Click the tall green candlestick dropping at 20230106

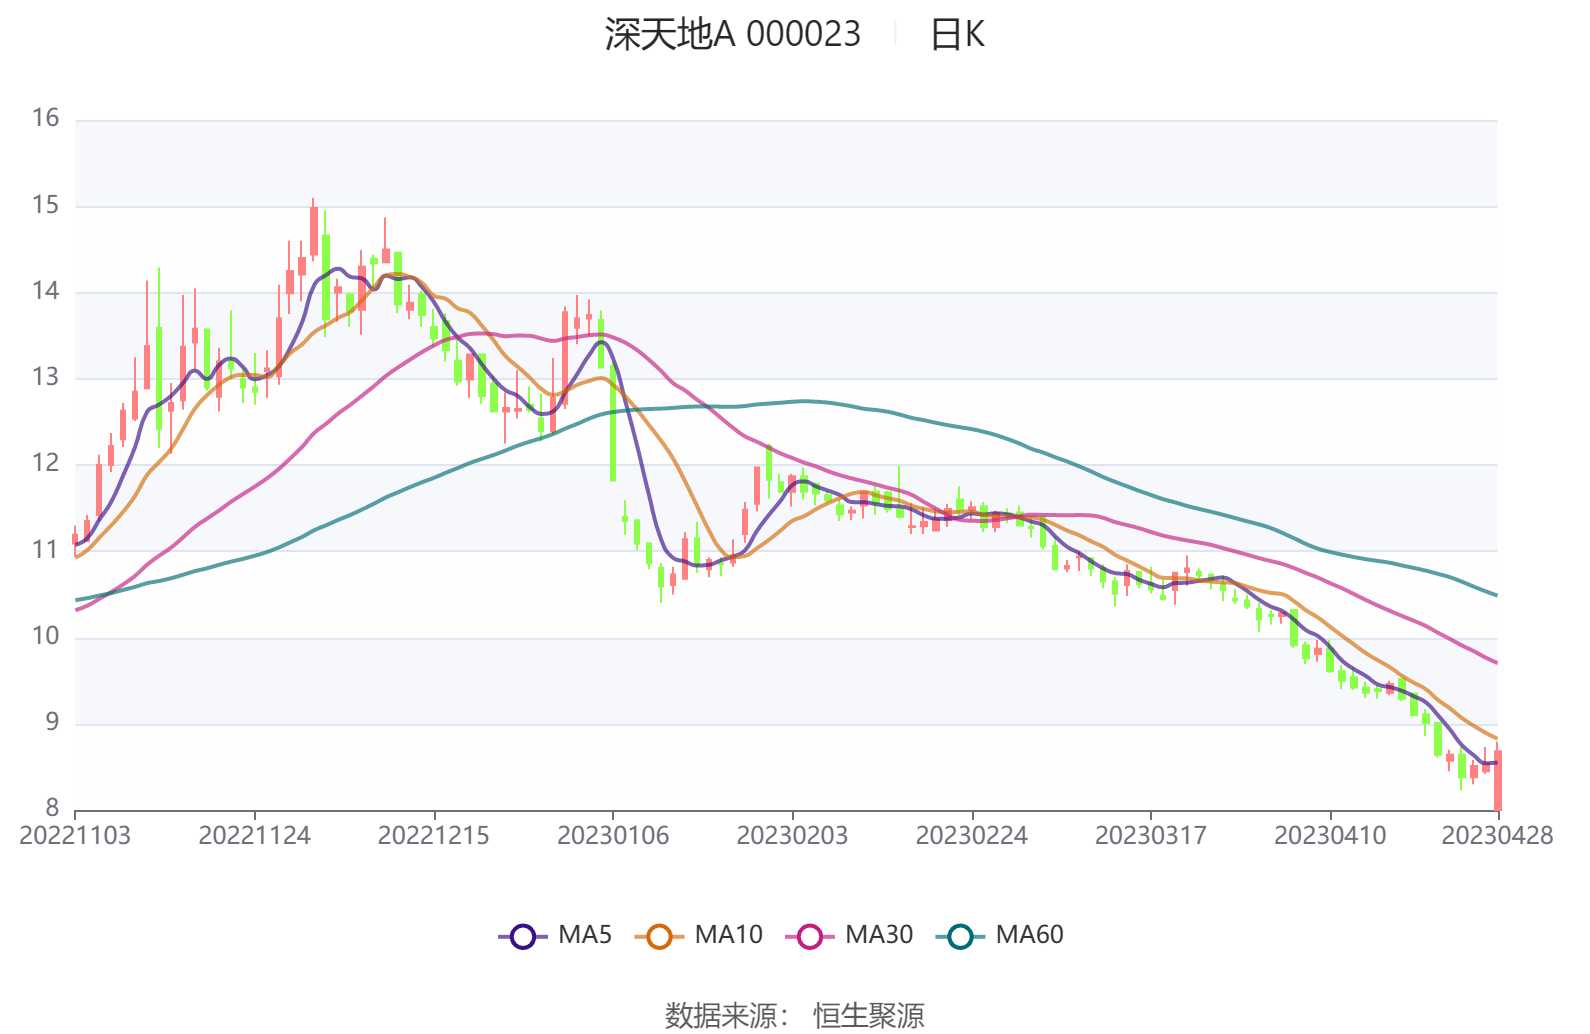[x=613, y=422]
